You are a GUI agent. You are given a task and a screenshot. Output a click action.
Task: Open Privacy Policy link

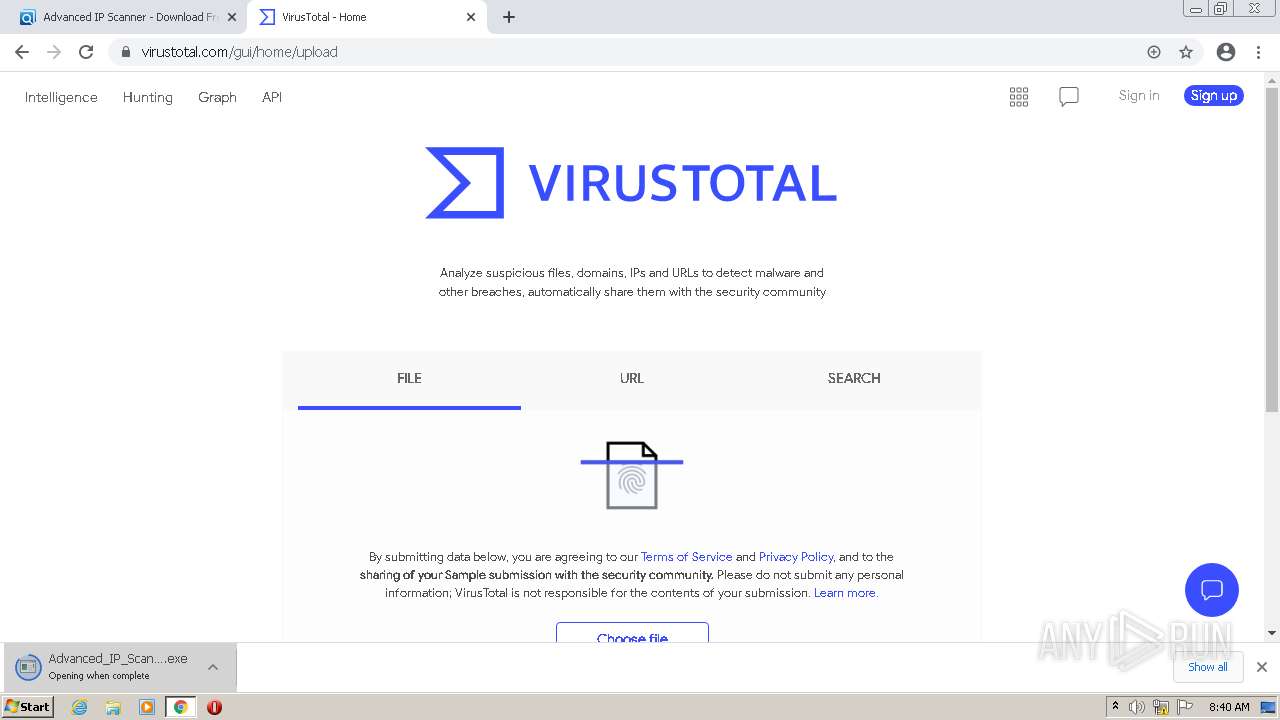tap(796, 557)
